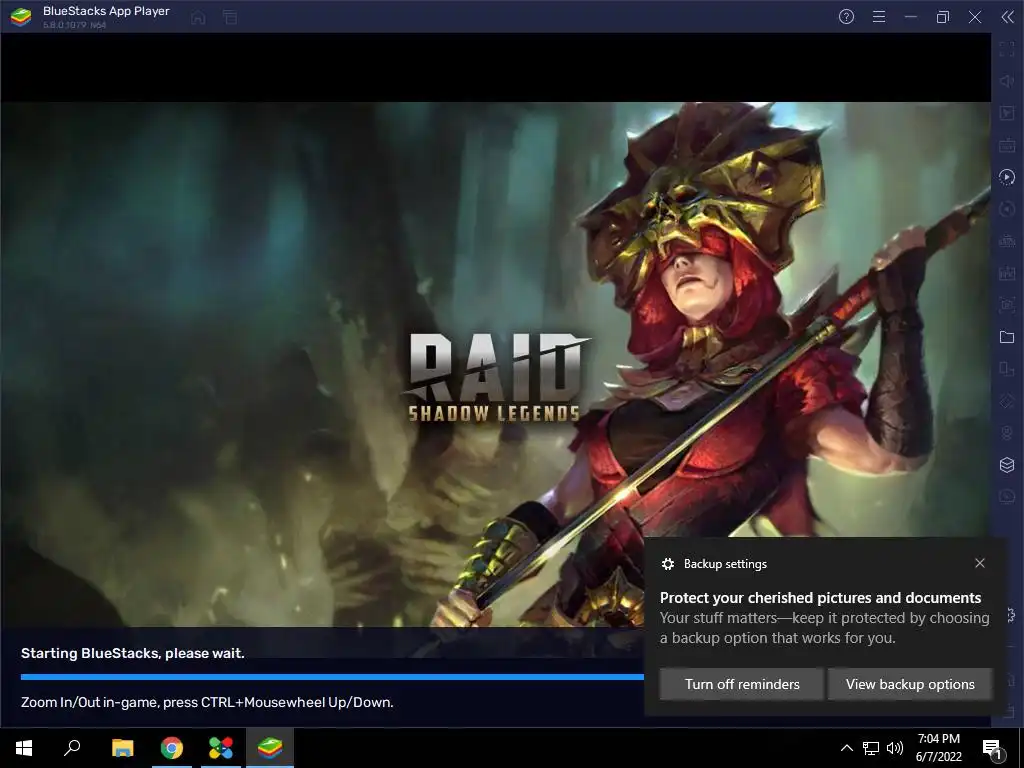Image resolution: width=1024 pixels, height=768 pixels.
Task: Take a screenshot using sidebar camera-frame icon
Action: (1007, 305)
